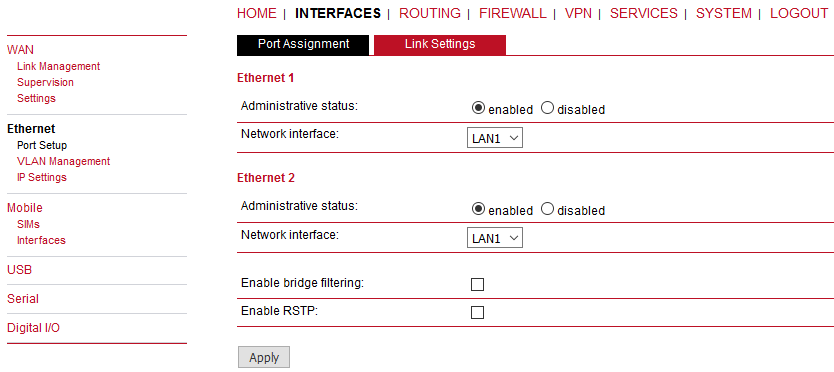Open Ethernet 1 network interface dropdown

[x=495, y=138]
